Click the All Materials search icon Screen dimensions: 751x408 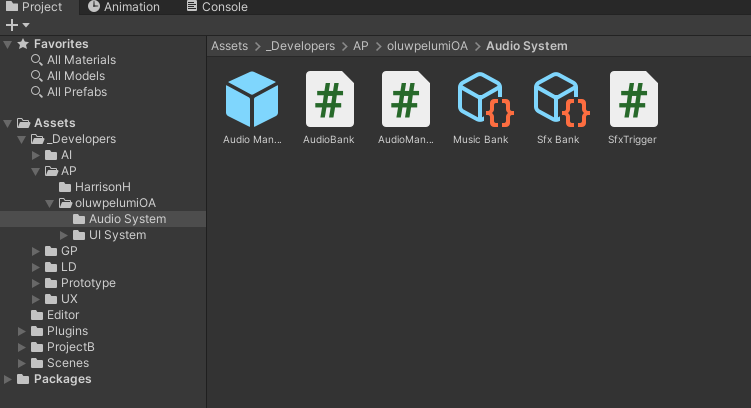click(x=37, y=60)
